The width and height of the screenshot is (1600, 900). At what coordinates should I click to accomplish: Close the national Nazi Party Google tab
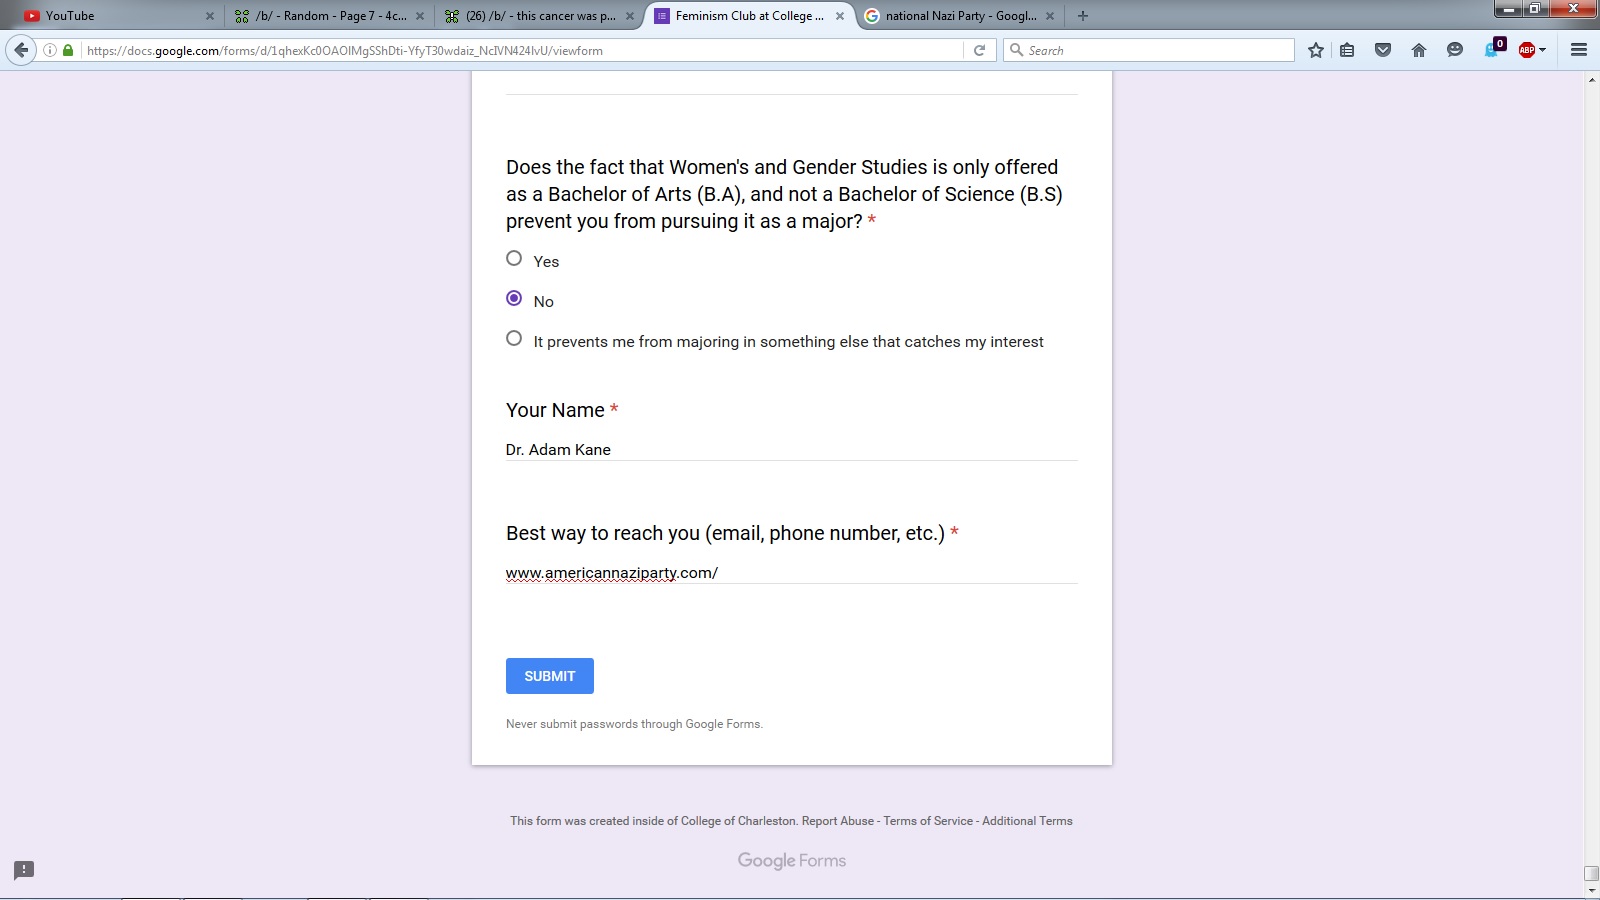(x=1050, y=16)
